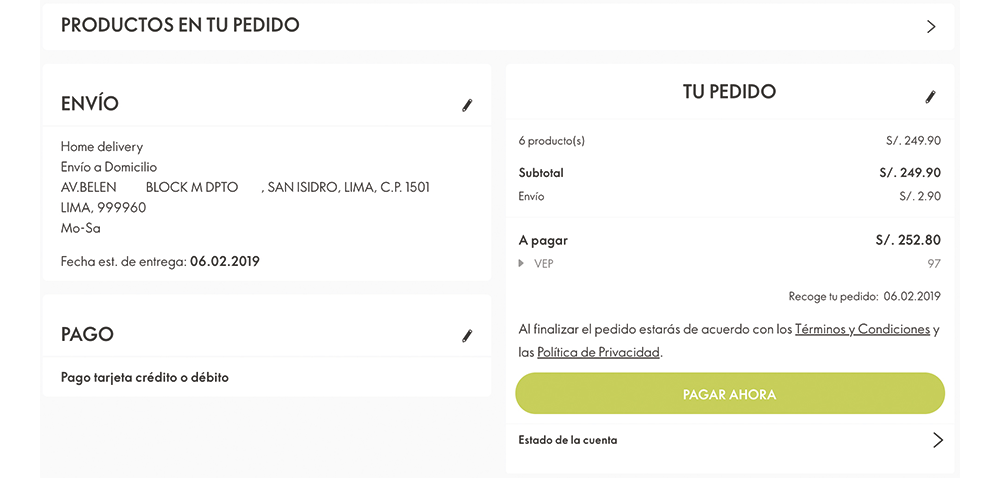
Task: Select Pago tarjeta crédito o débito text
Action: (145, 377)
